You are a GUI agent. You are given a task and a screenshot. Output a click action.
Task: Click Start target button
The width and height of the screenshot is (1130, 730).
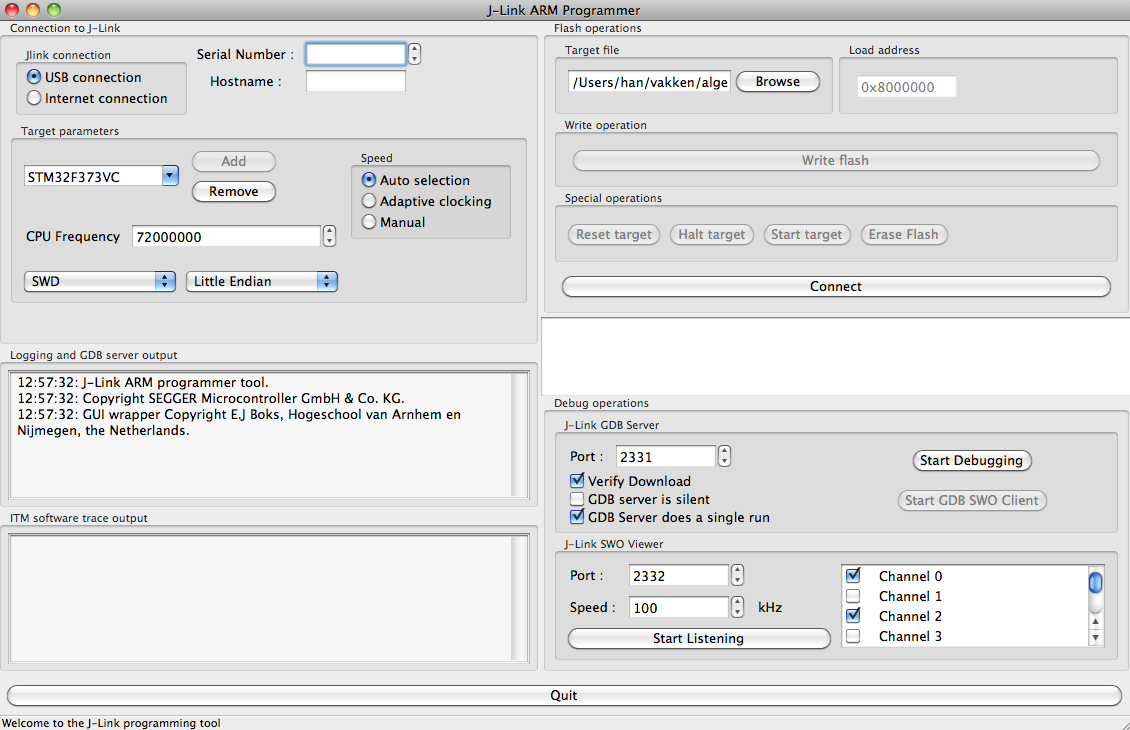point(806,234)
